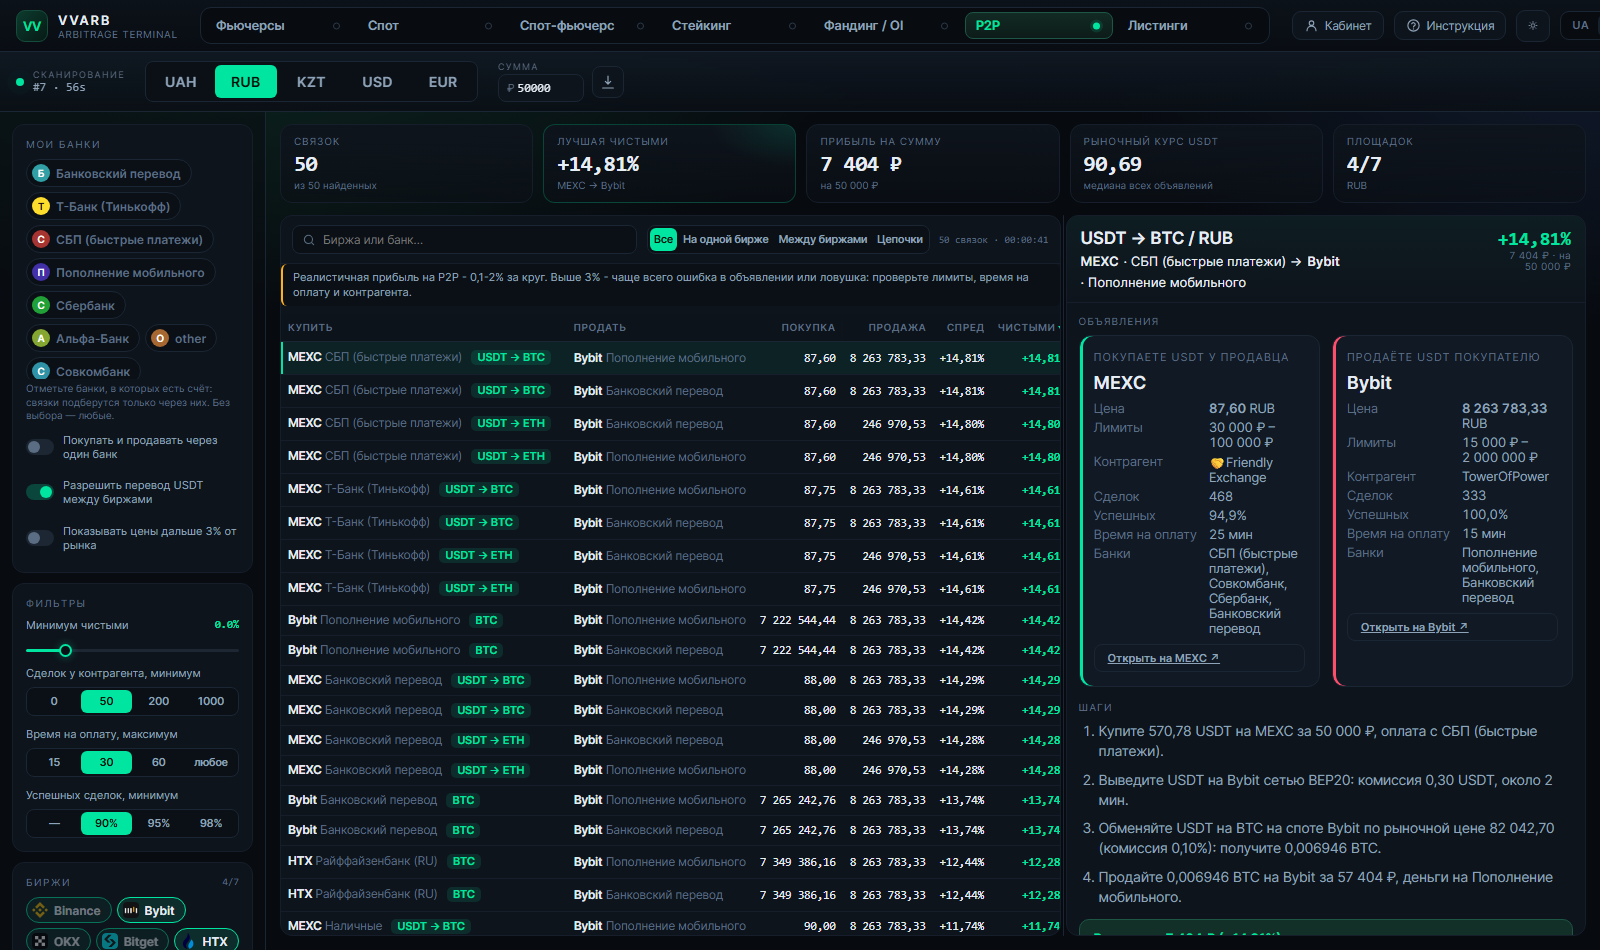Viewport: 1600px width, 950px height.
Task: Select the Т-Банк (Тинькофф) chip in My Banks
Action: [x=103, y=207]
